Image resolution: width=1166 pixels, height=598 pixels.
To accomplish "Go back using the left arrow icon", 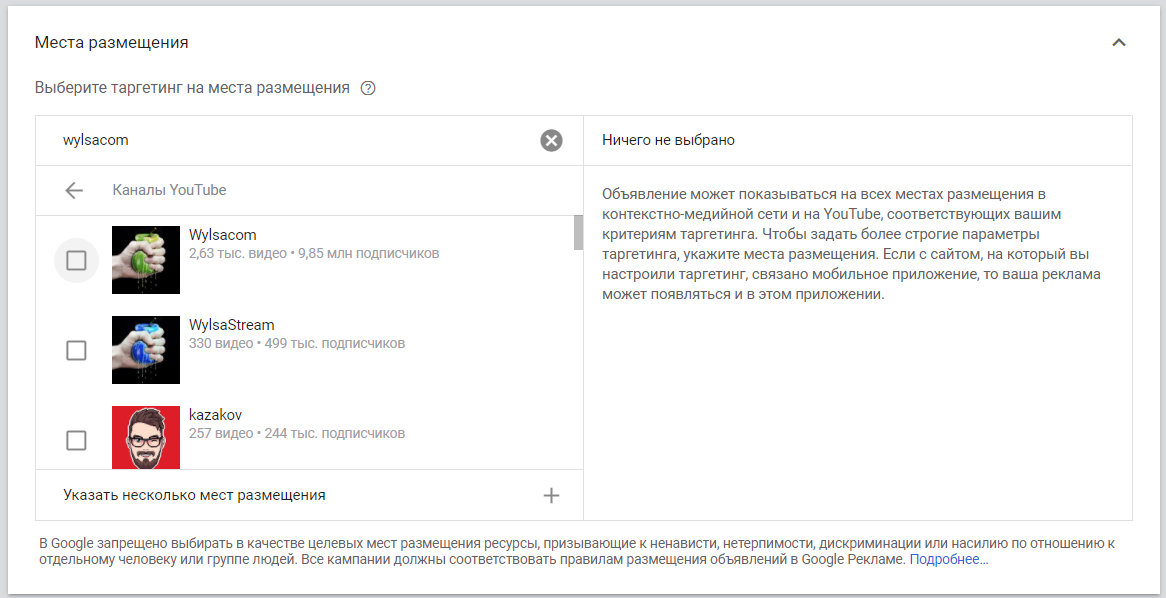I will 74,190.
